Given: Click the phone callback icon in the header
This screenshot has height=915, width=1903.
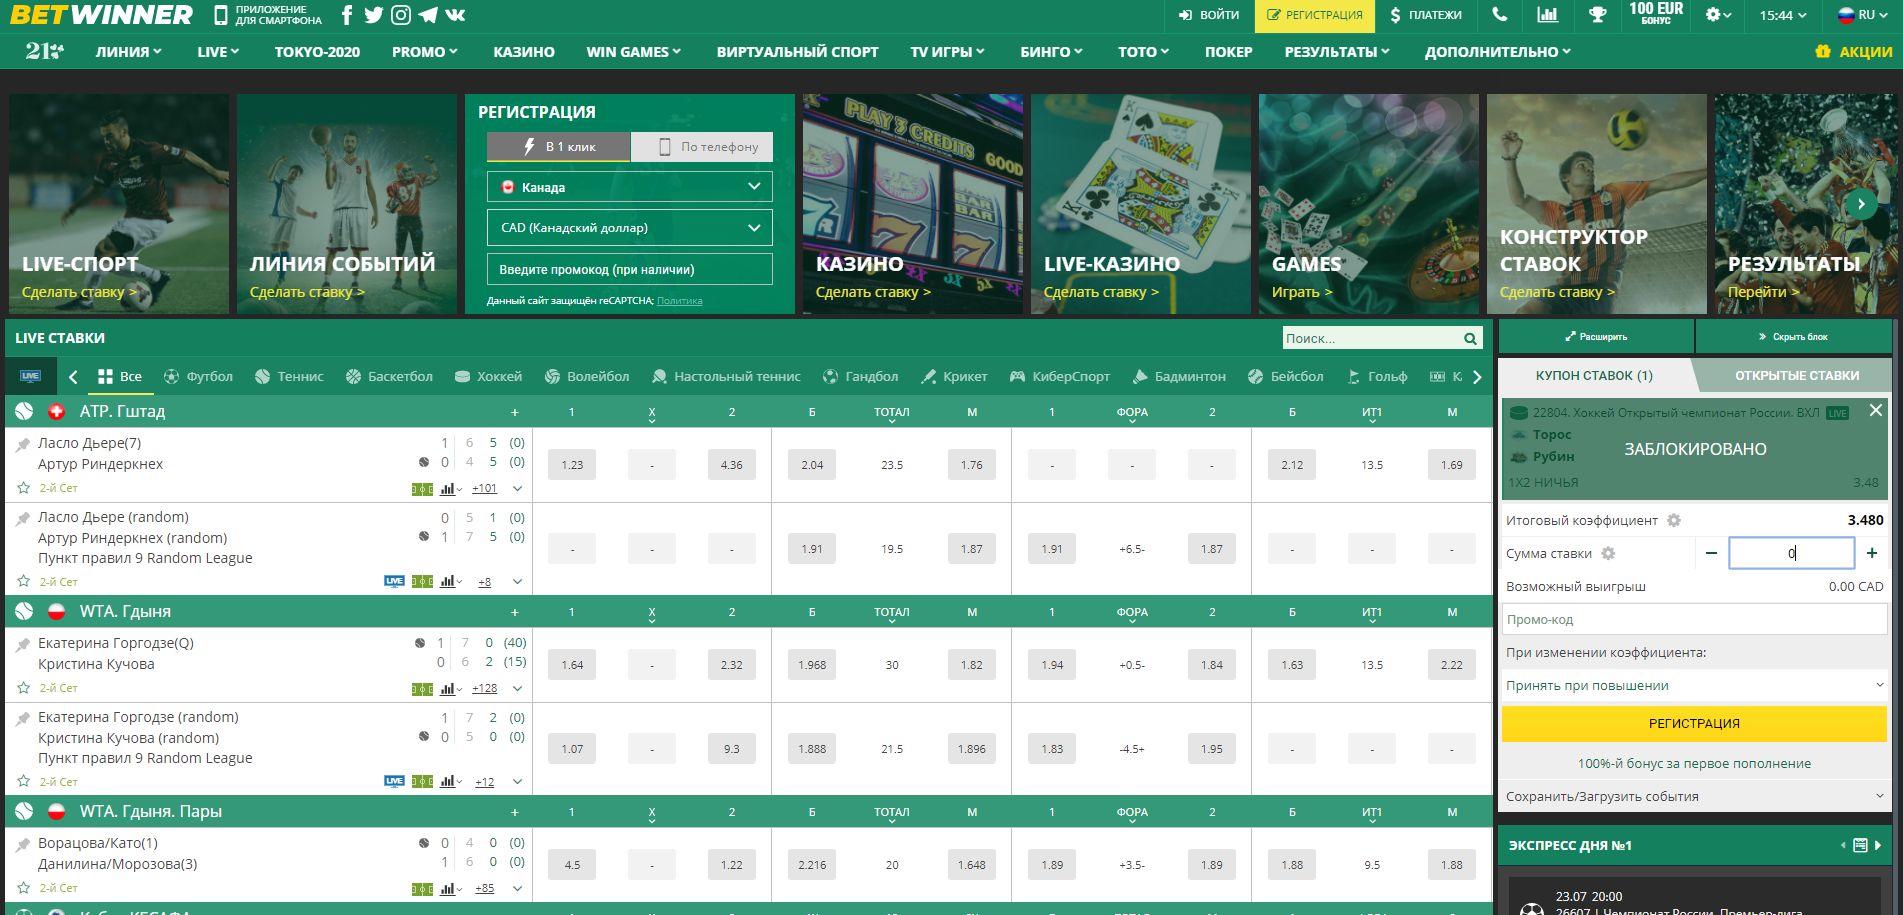Looking at the screenshot, I should [1499, 15].
